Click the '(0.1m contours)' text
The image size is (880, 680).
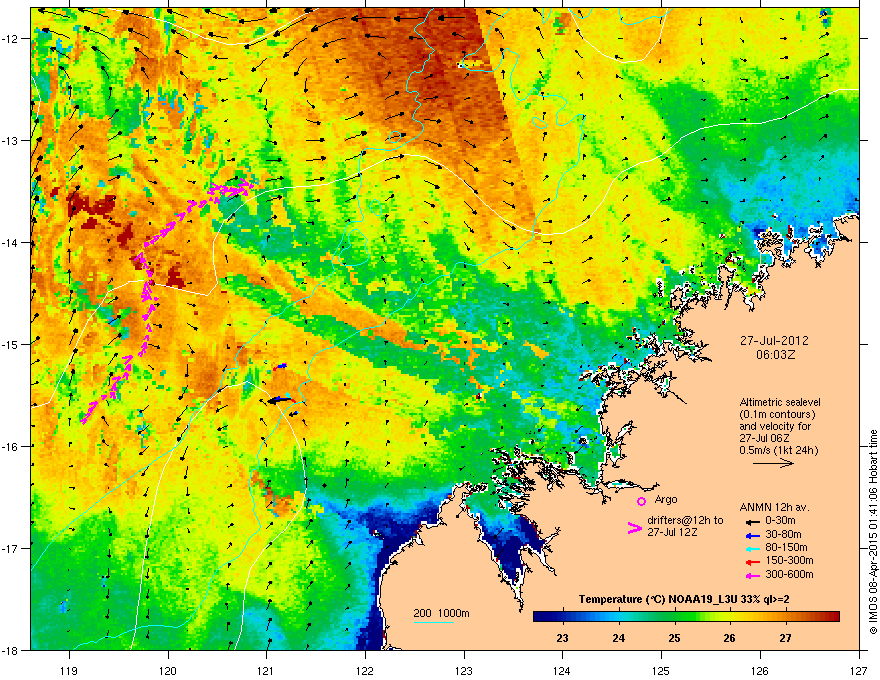point(777,414)
